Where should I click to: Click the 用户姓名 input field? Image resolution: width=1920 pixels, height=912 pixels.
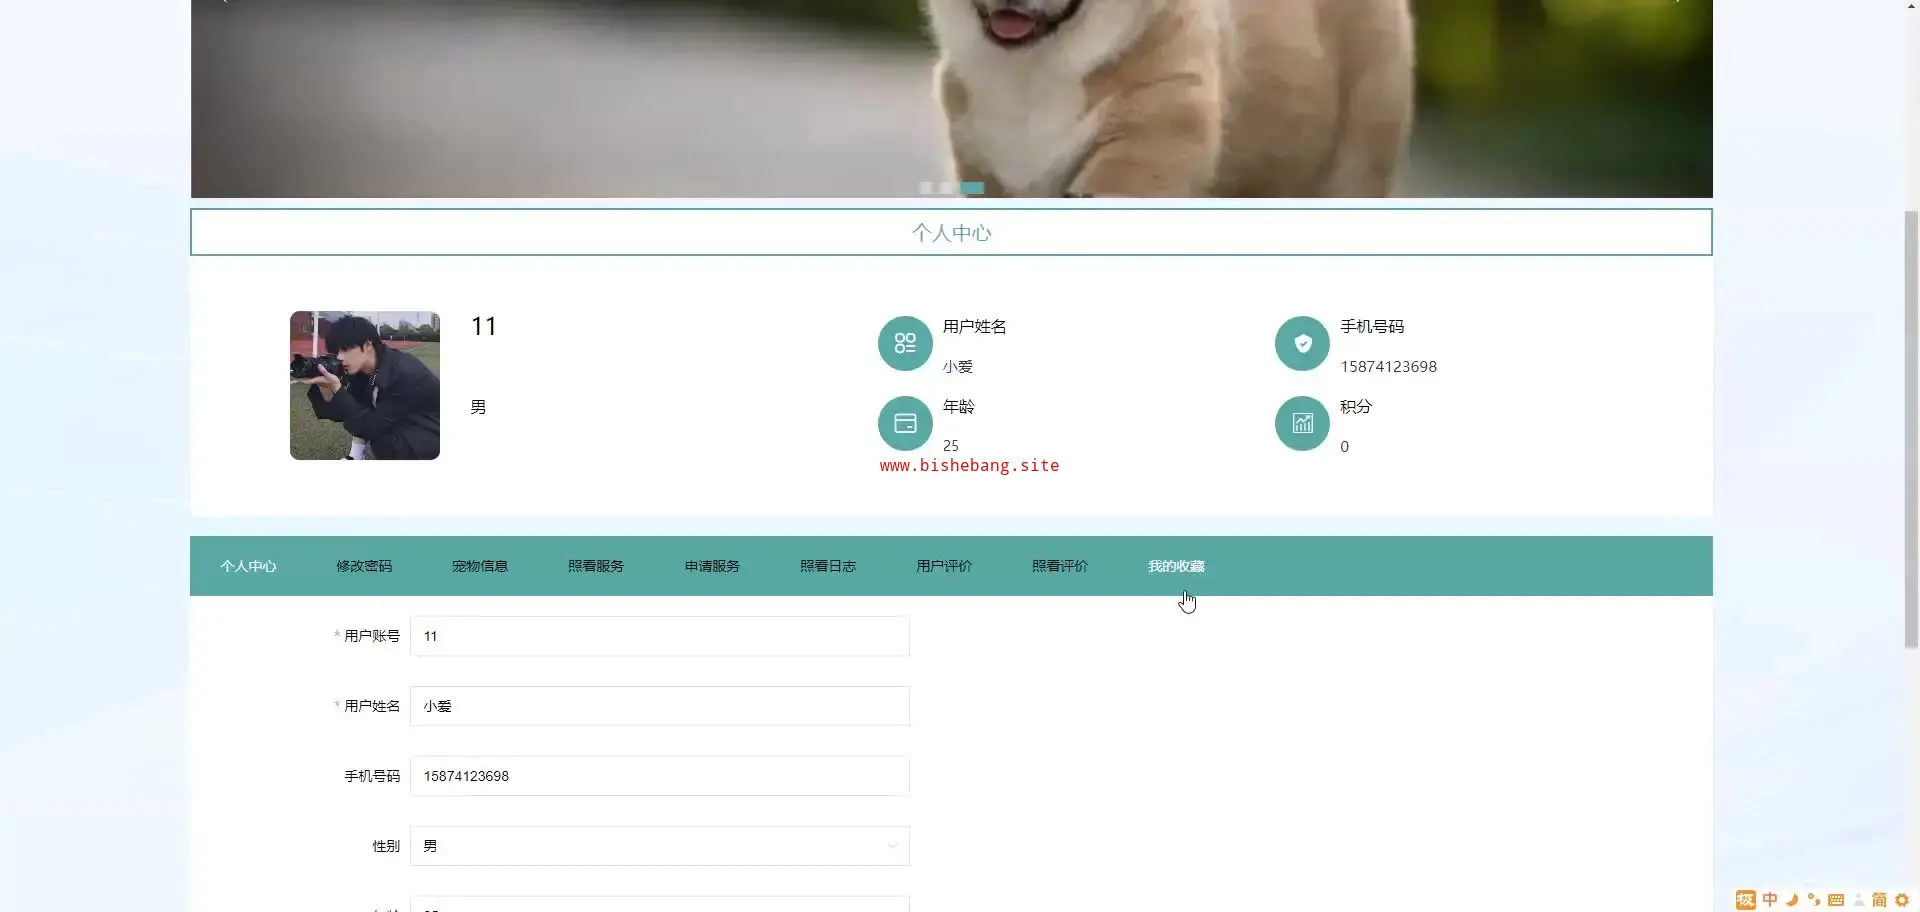point(660,706)
